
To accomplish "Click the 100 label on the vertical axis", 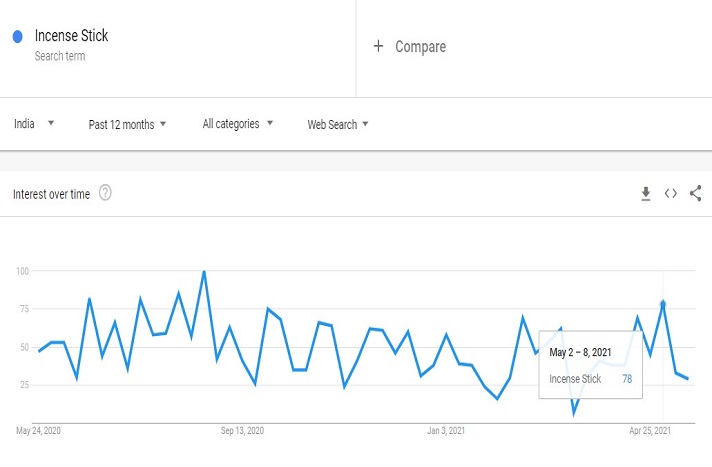I will 23,271.
